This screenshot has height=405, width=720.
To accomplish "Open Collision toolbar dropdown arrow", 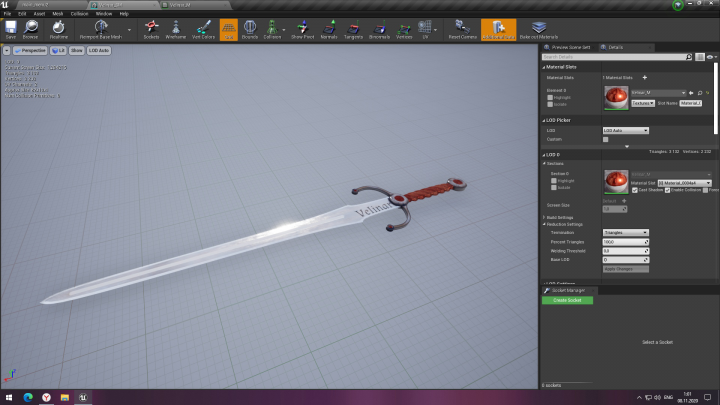I will (284, 30).
